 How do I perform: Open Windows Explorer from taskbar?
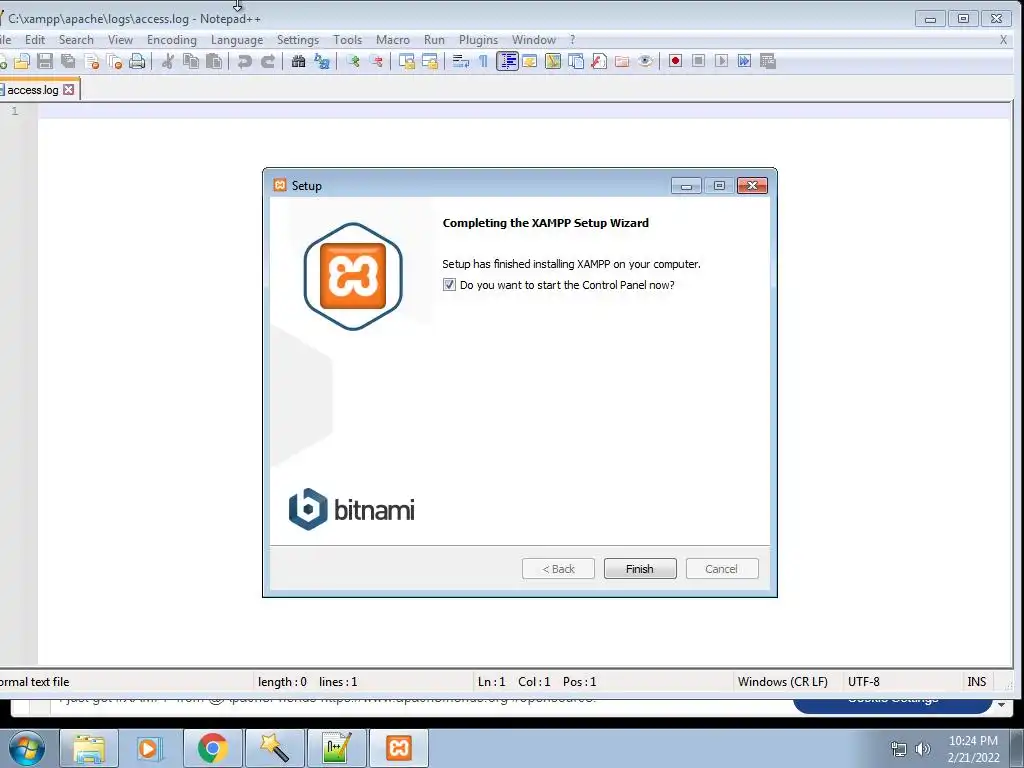coord(89,748)
